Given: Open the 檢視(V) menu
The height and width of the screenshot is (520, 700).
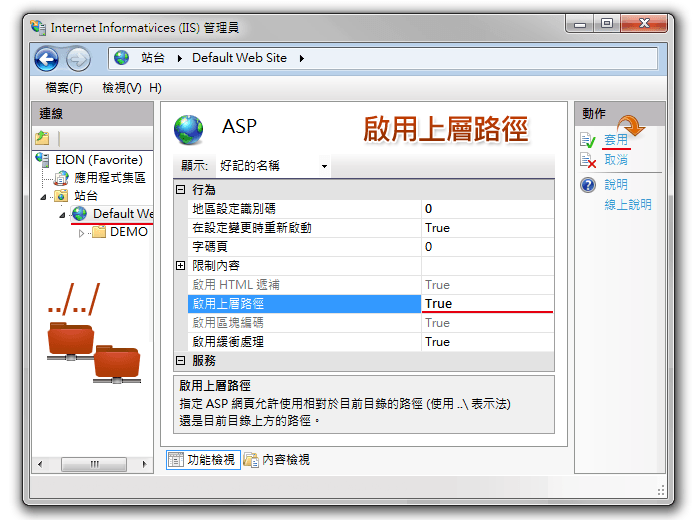Looking at the screenshot, I should pyautogui.click(x=122, y=88).
